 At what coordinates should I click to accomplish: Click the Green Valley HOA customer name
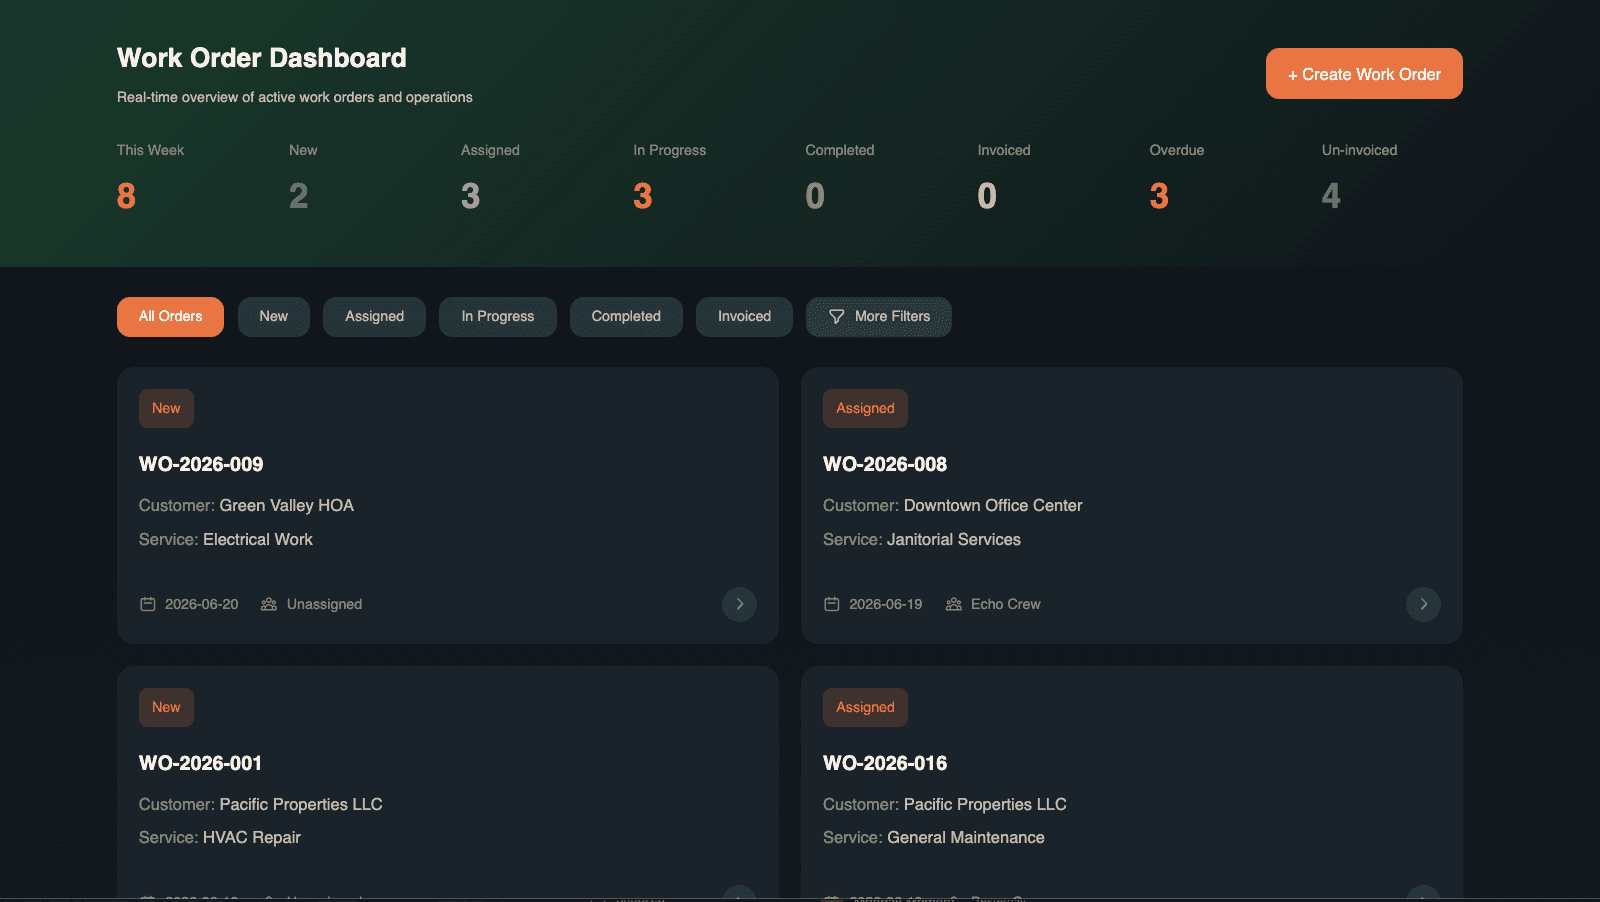287,506
